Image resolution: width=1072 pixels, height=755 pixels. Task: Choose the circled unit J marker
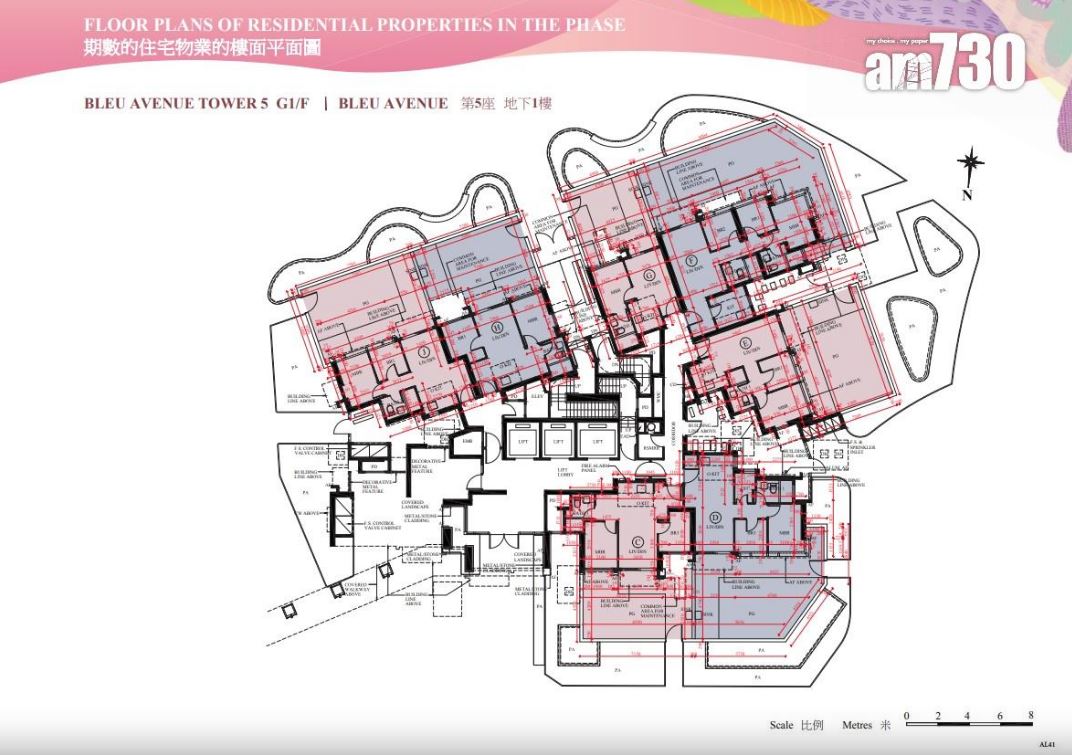[x=424, y=351]
